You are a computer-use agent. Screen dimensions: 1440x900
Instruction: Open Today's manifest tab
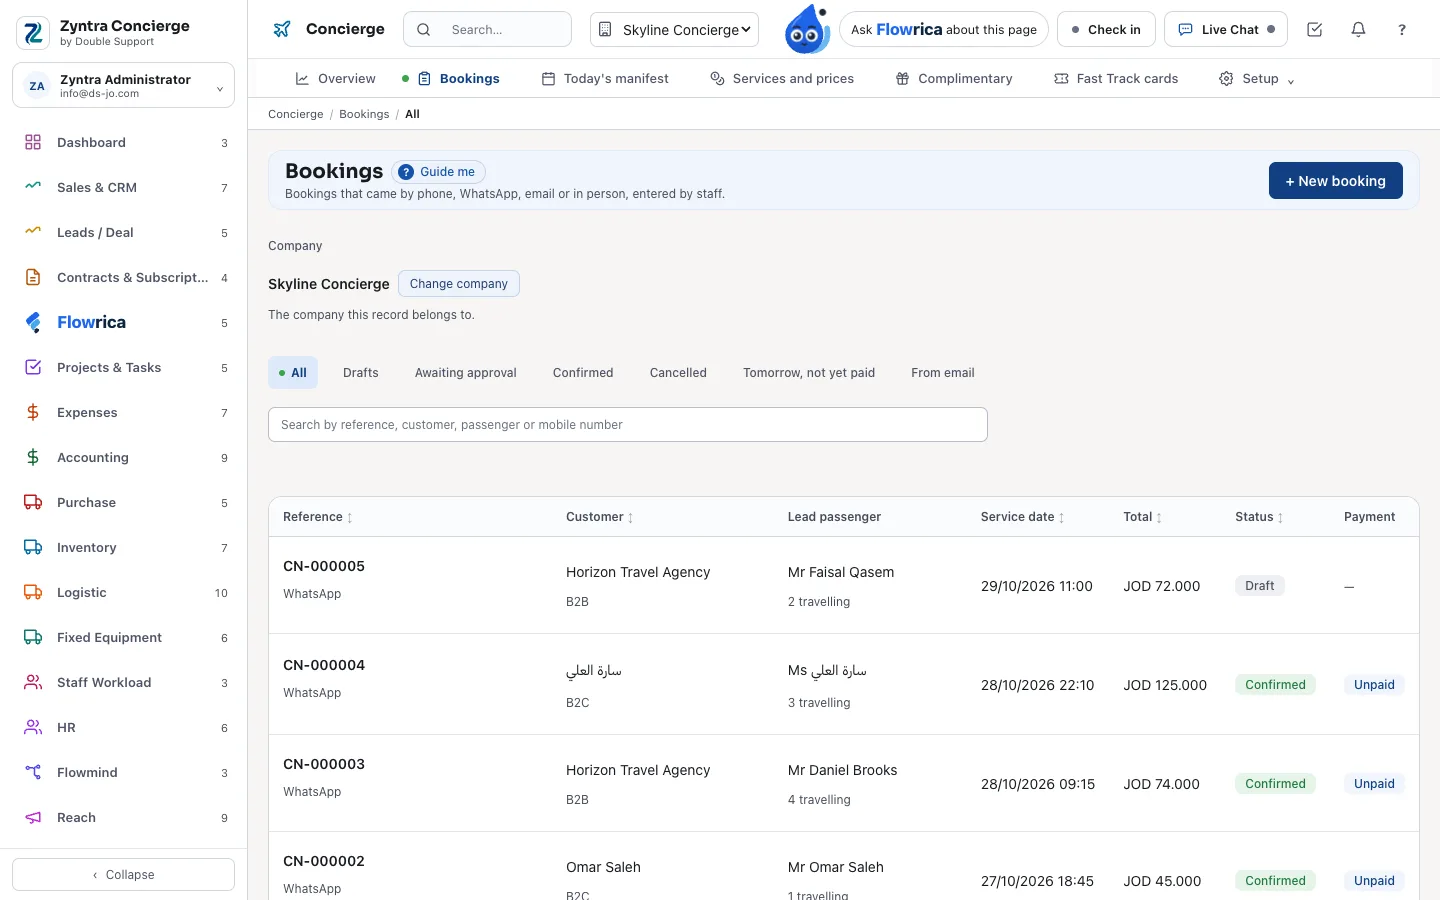click(x=605, y=79)
